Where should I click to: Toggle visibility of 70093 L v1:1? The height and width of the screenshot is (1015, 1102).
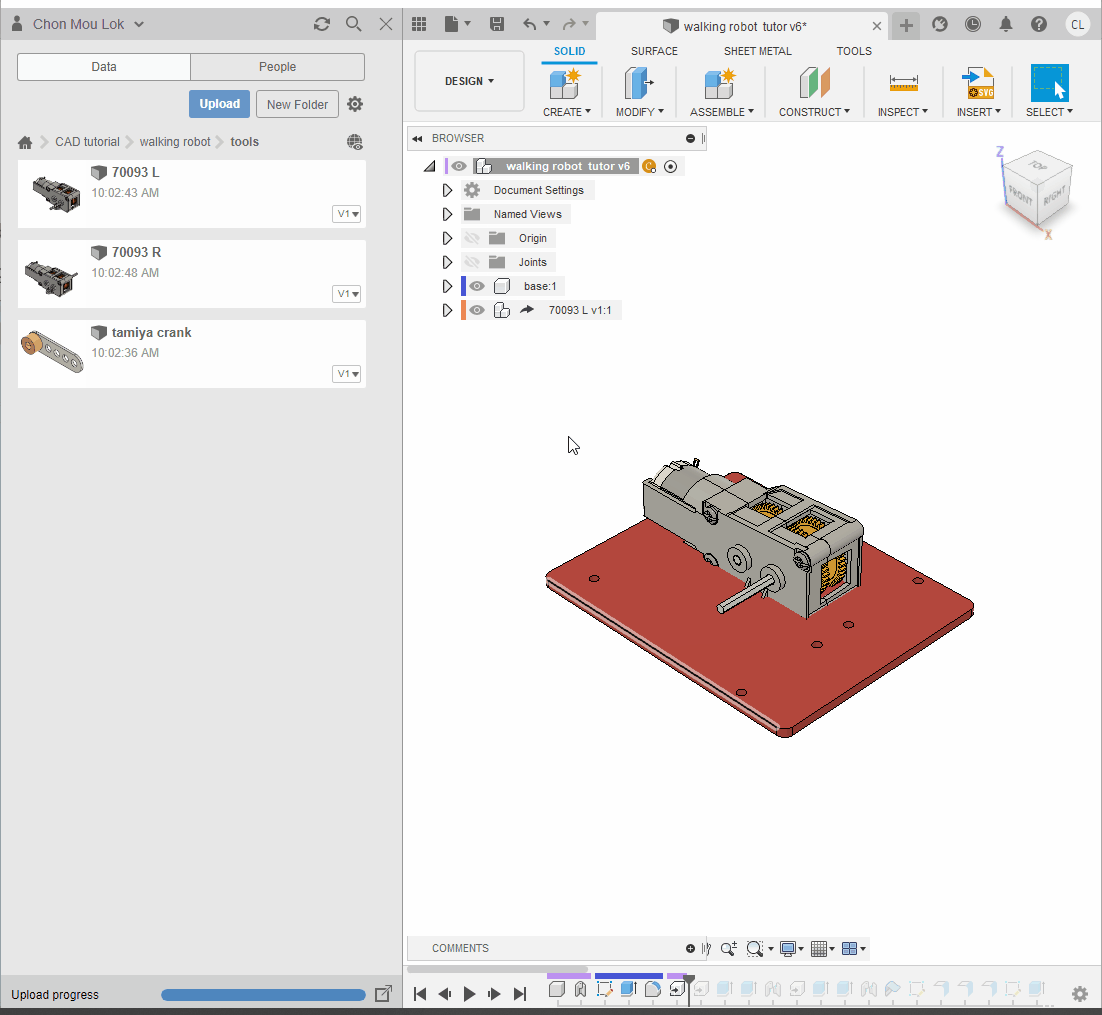pyautogui.click(x=477, y=310)
